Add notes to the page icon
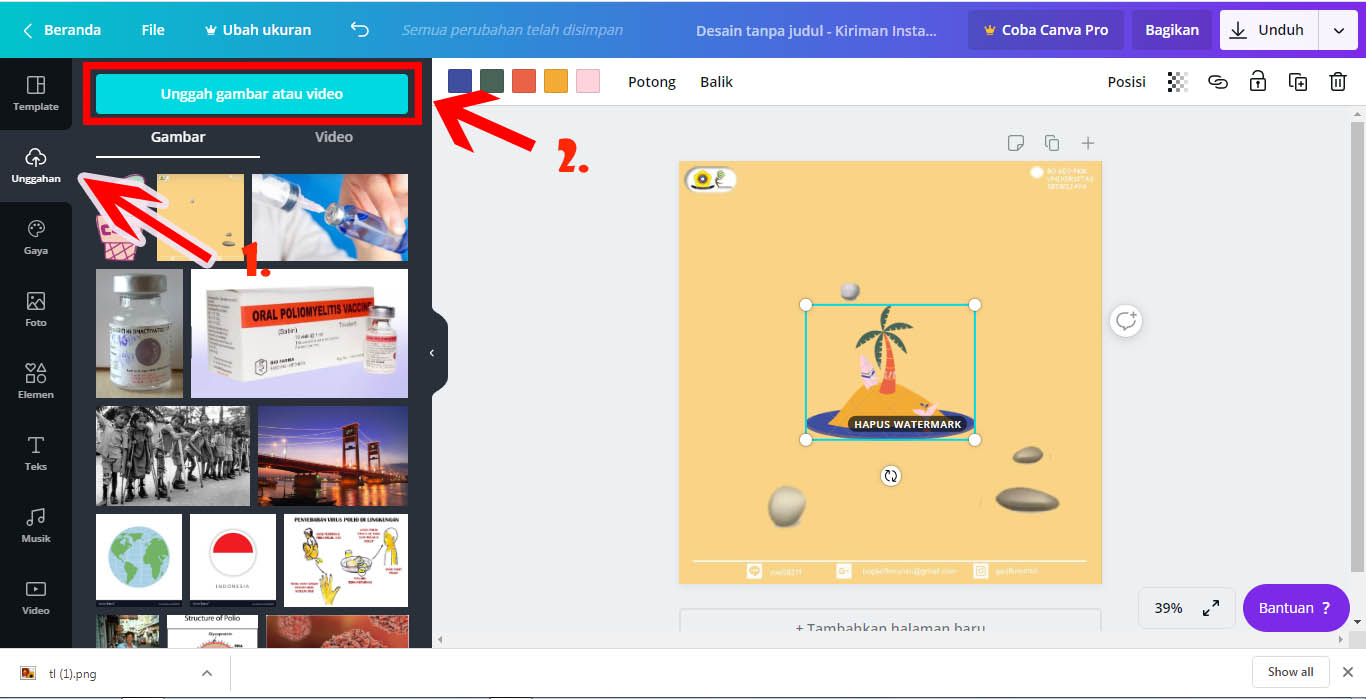1366x699 pixels. coord(1016,143)
